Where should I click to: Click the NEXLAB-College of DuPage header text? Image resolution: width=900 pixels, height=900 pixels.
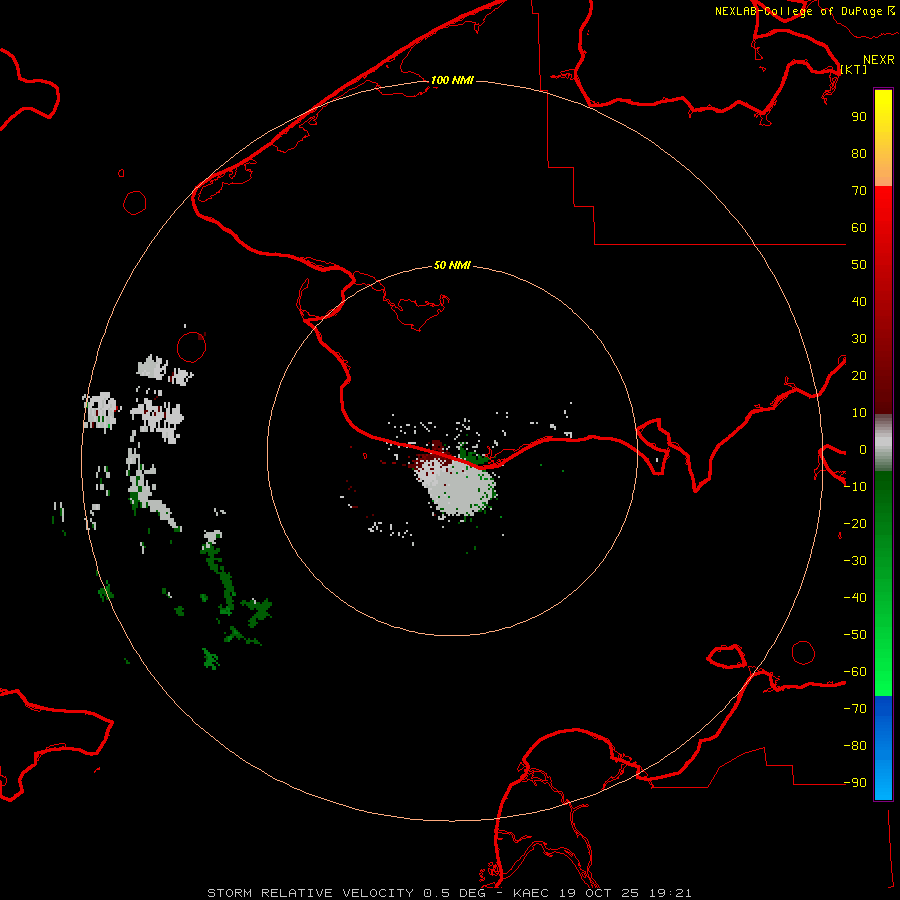point(804,11)
